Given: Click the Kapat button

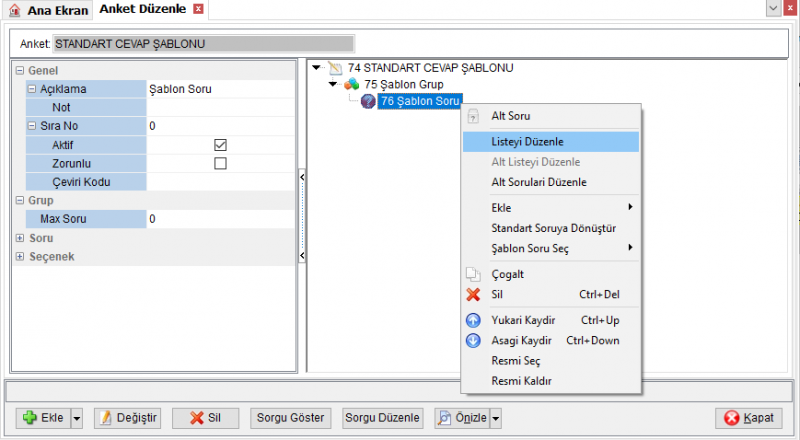Looking at the screenshot, I should pyautogui.click(x=749, y=418).
